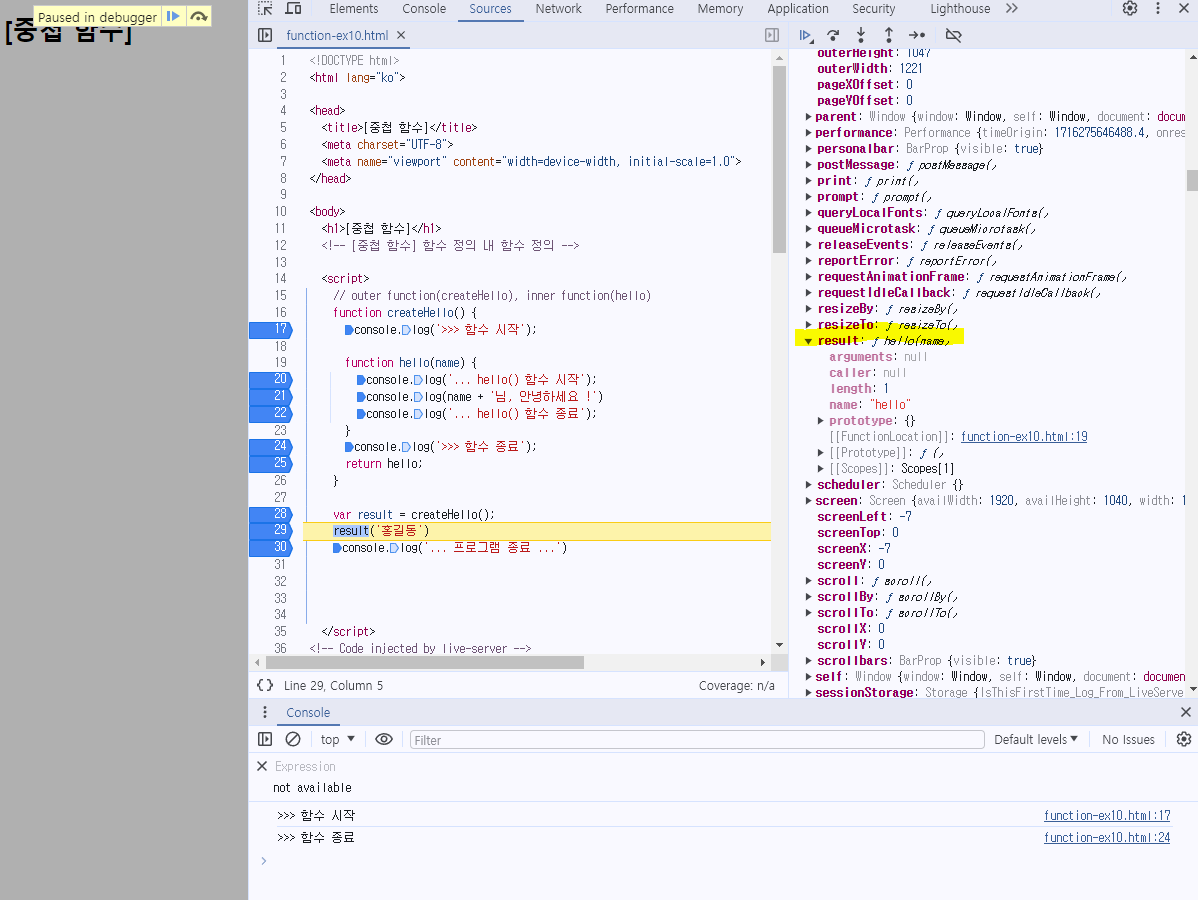Resume script execution in debugger toolbar
This screenshot has height=900, width=1198.
click(805, 35)
